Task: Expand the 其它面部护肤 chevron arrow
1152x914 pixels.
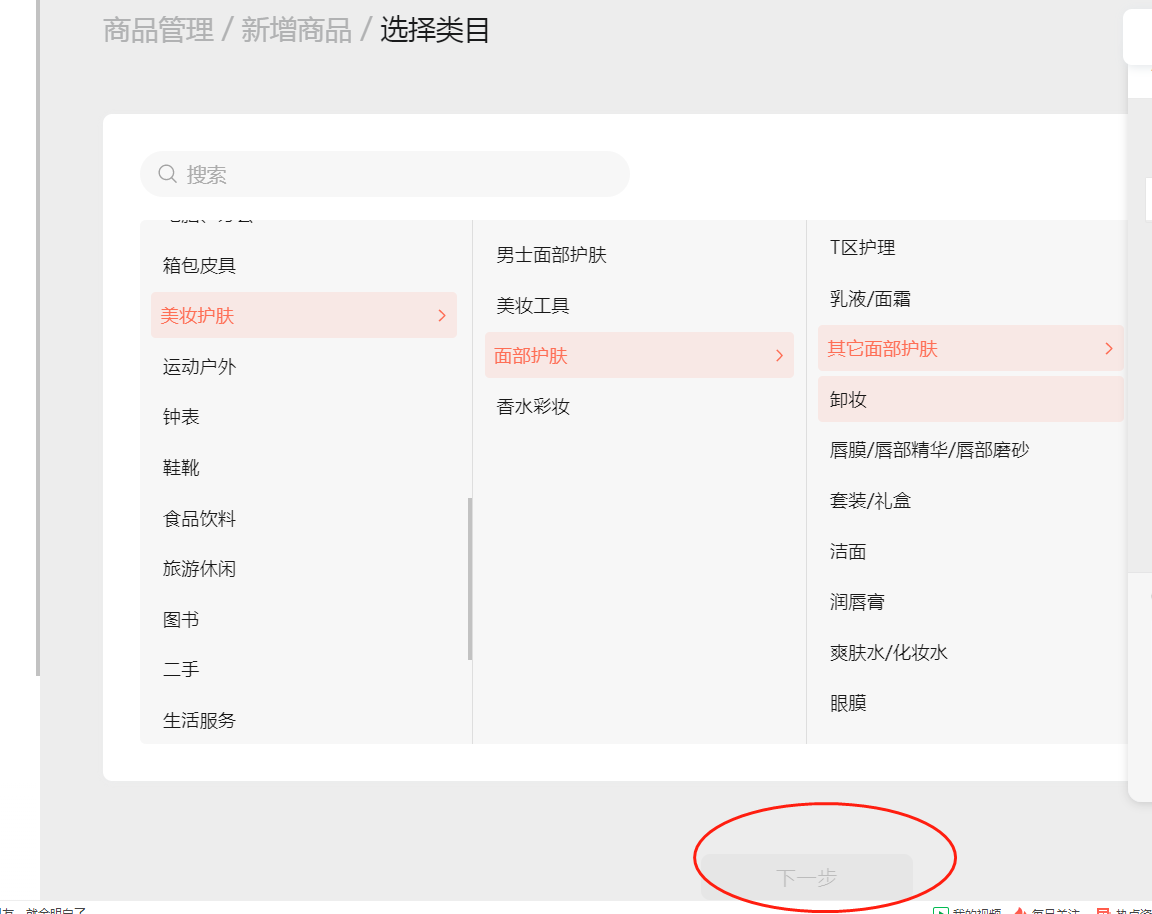Action: (x=1109, y=348)
